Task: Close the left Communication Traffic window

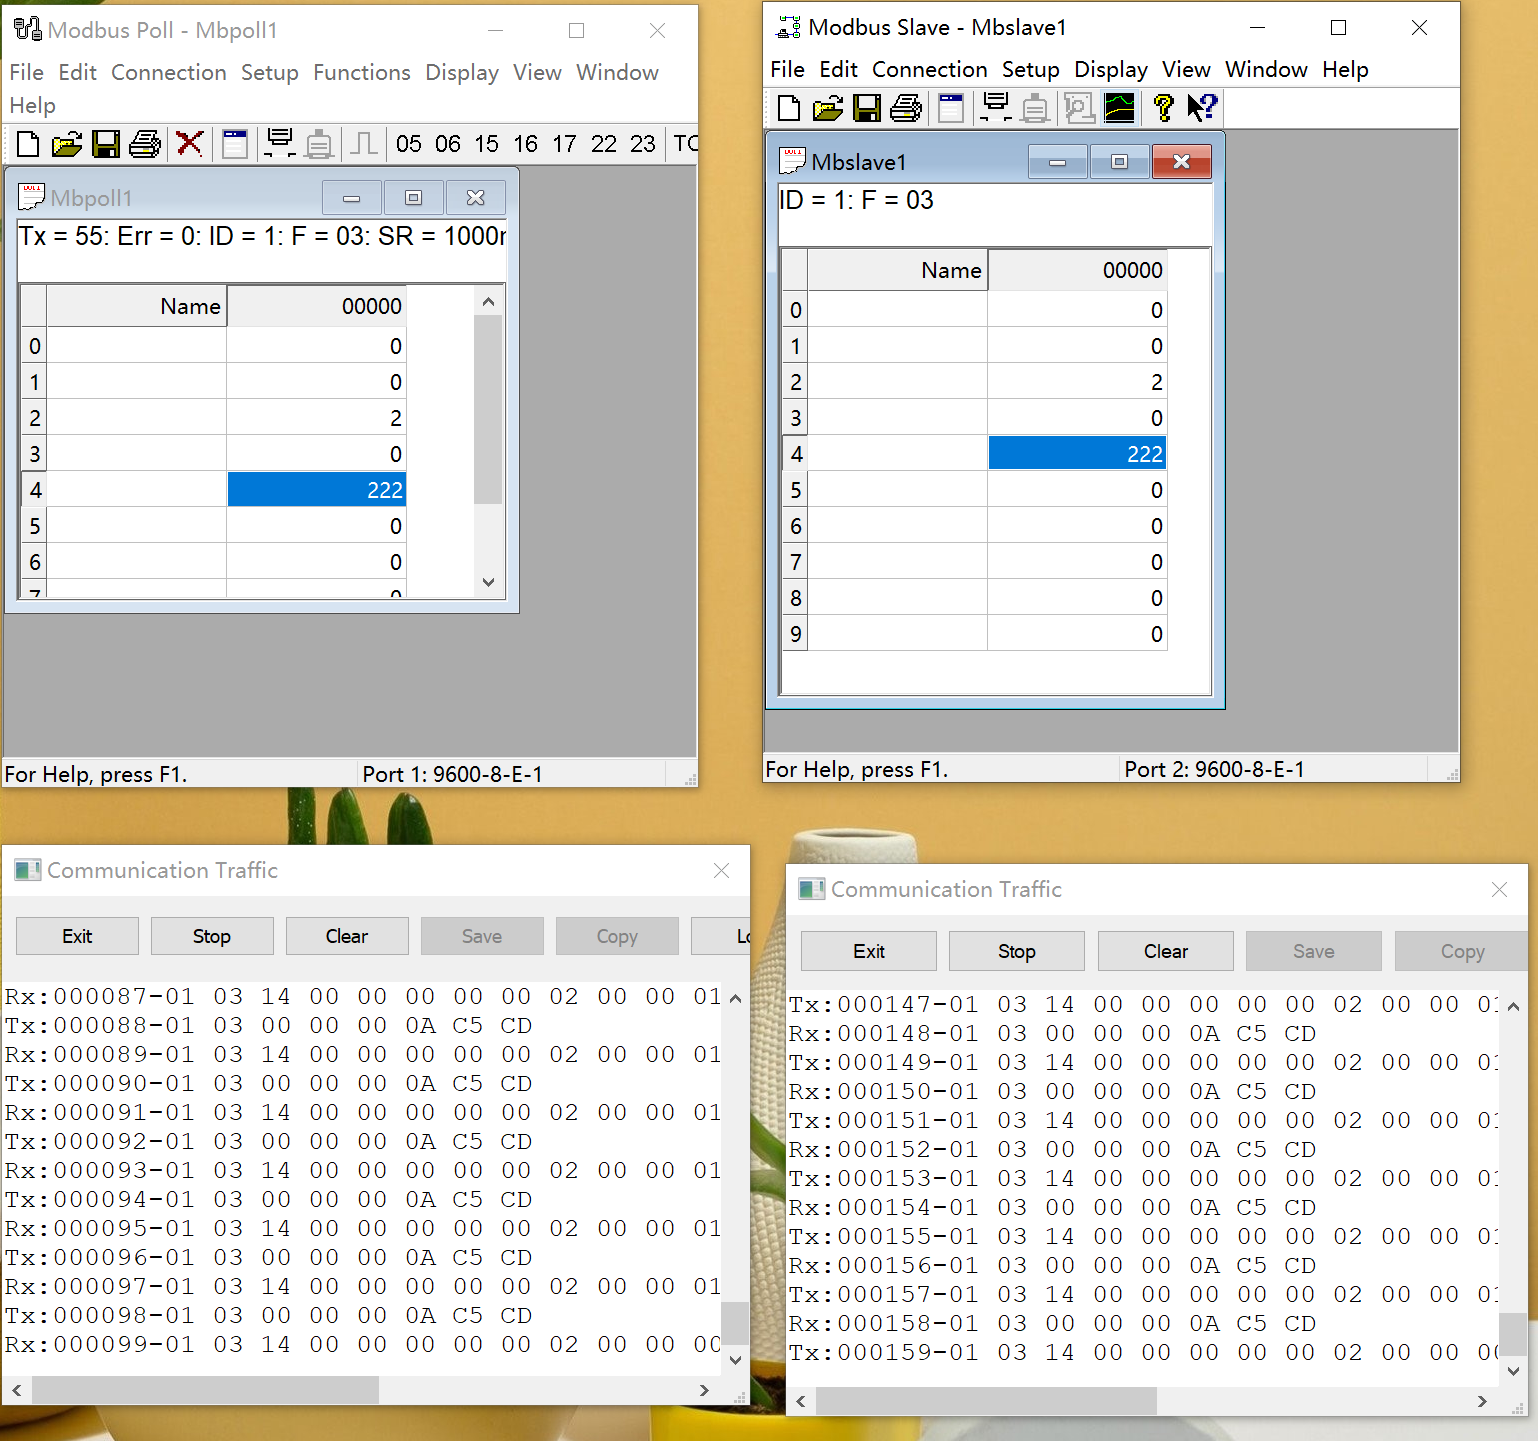Action: tap(721, 870)
